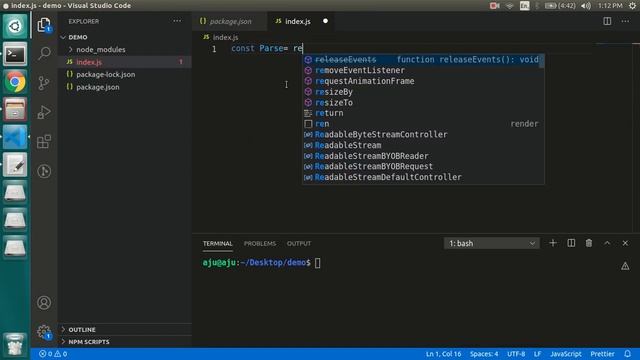Open the 1: bash terminal dropdown
Screen dimensions: 640x360
coord(491,243)
